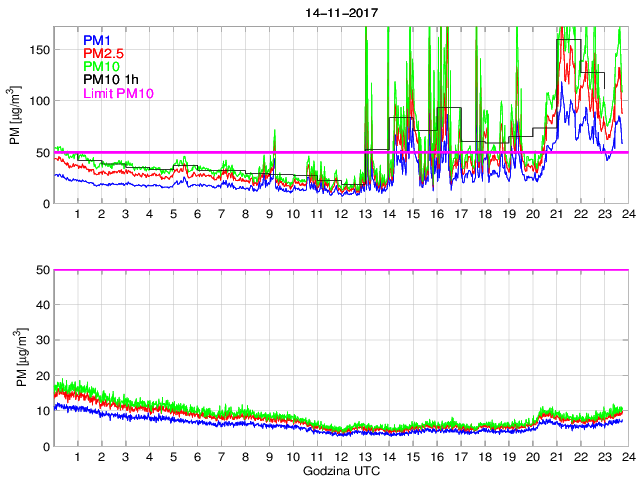
Task: Click hour 6 tick under the bottom chart
Action: (197, 457)
